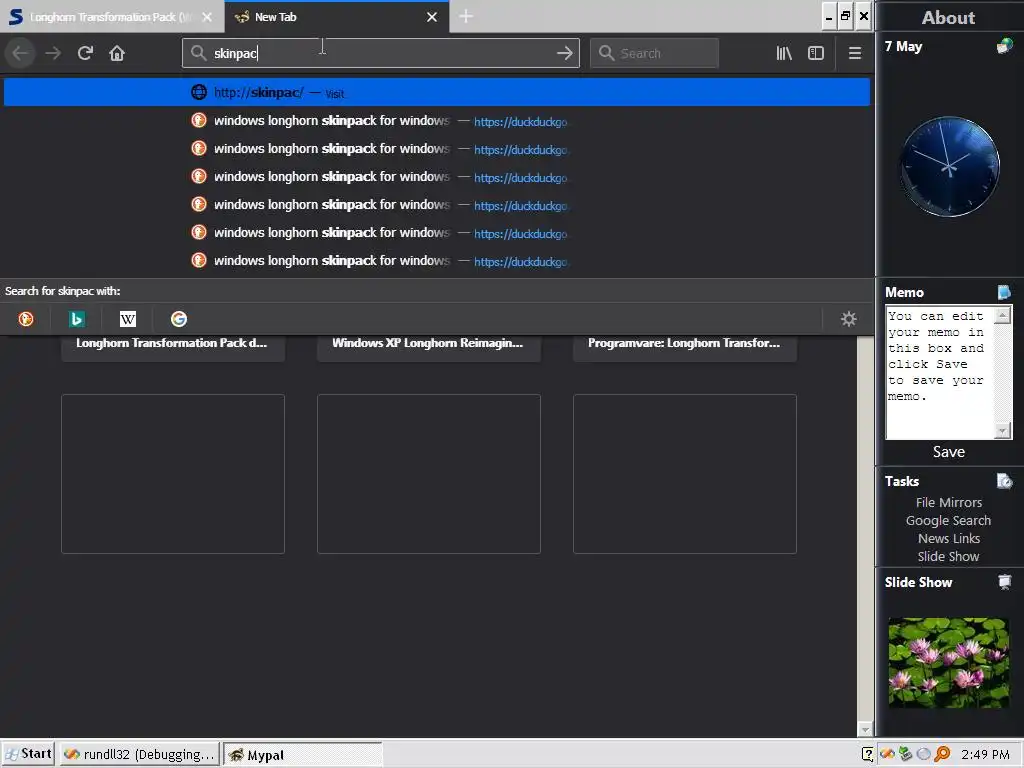Switch to rundll32 (Debugging) taskbar item
The width and height of the screenshot is (1024, 768).
pos(140,754)
